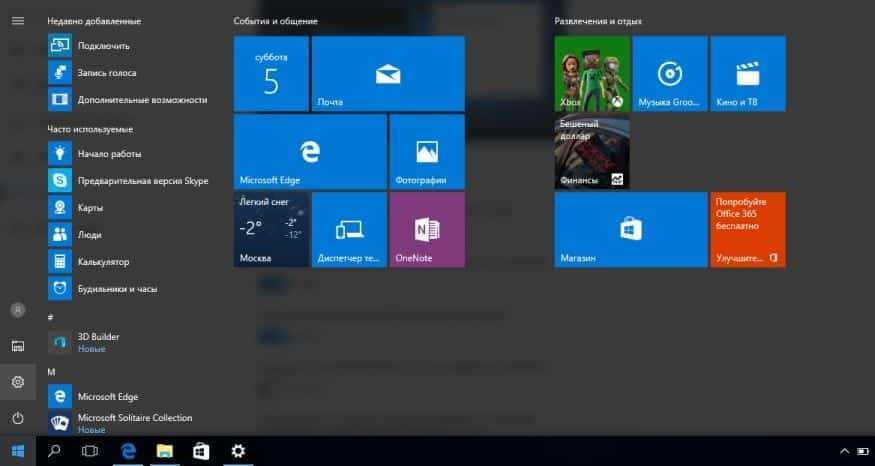Open Дополнительные возможности icon
Screen dimensions: 875x466
point(60,99)
